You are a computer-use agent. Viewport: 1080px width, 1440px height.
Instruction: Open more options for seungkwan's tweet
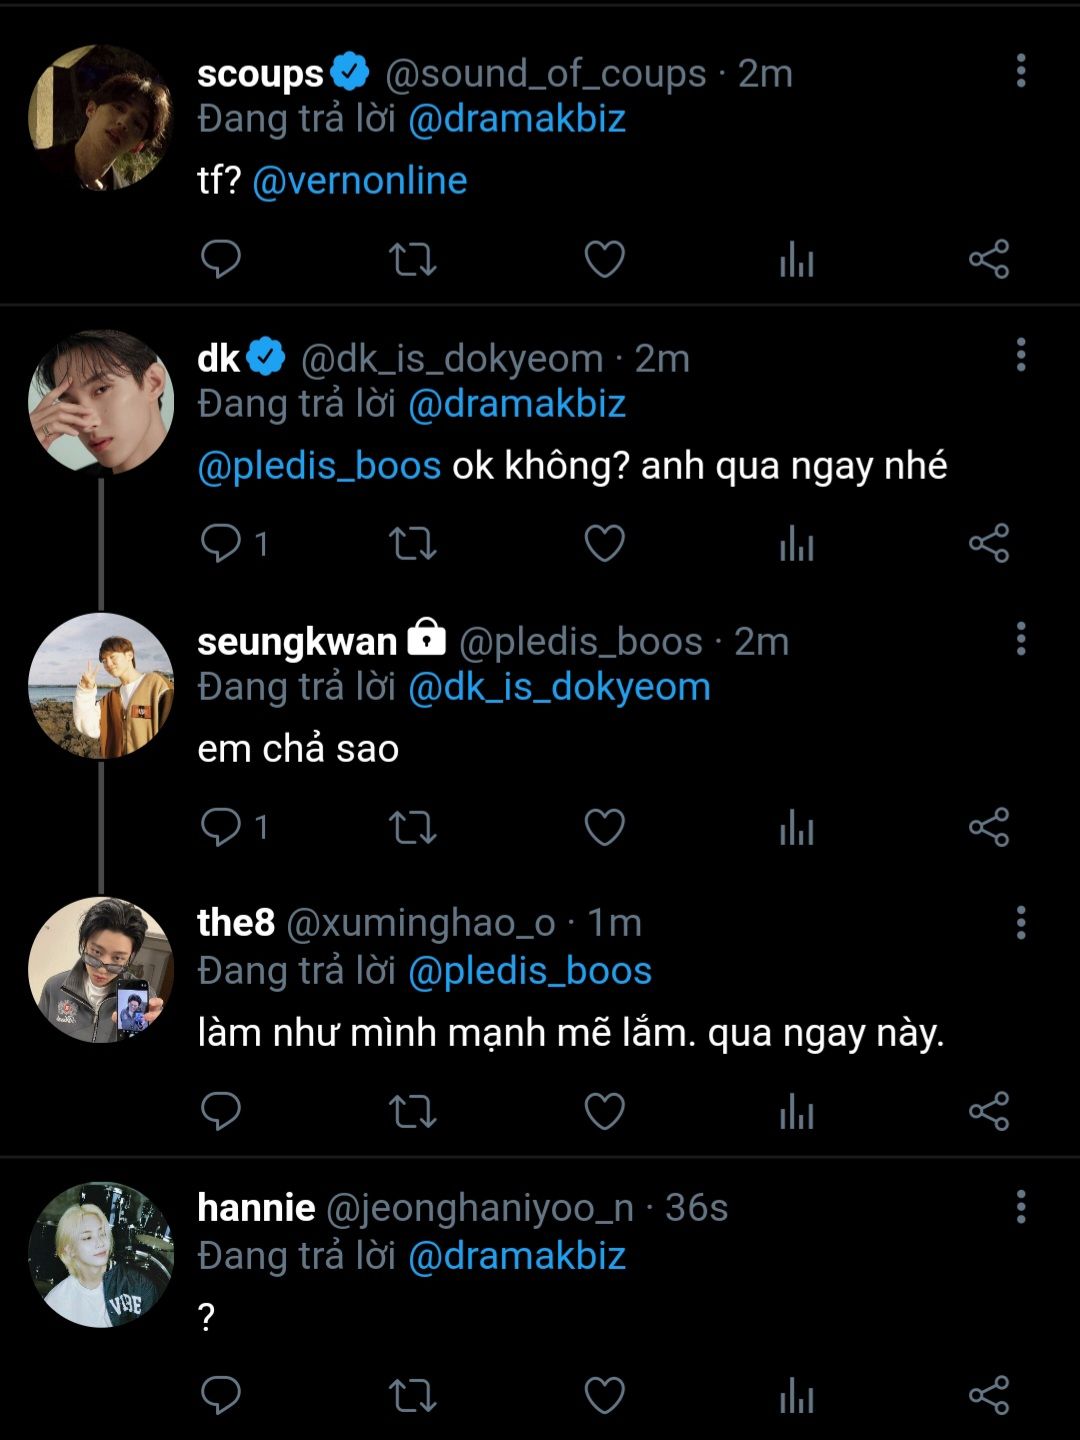coord(1020,639)
